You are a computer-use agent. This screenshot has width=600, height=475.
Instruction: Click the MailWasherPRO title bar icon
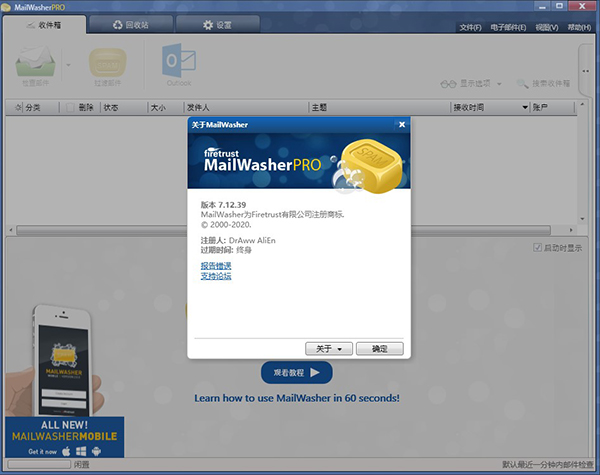click(x=6, y=7)
